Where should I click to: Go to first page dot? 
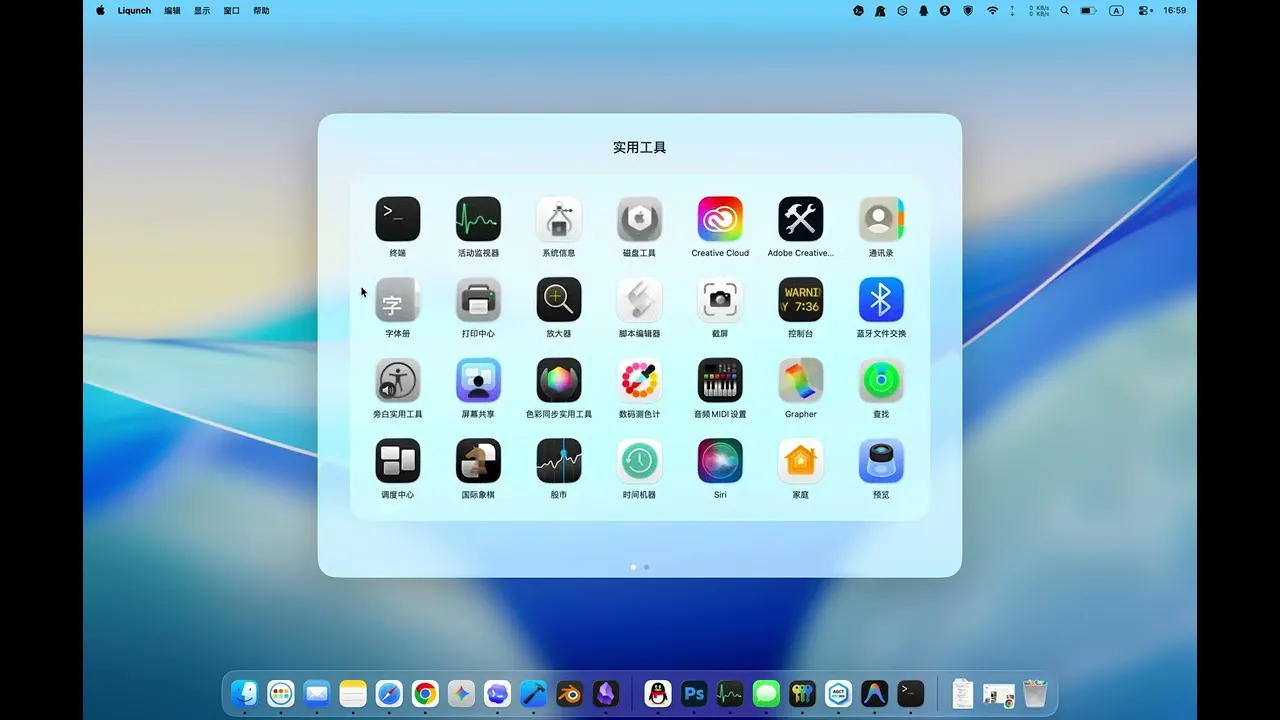coord(633,567)
